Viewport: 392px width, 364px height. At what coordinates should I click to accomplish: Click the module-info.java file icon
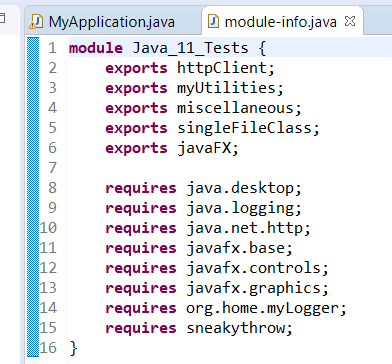(x=213, y=22)
